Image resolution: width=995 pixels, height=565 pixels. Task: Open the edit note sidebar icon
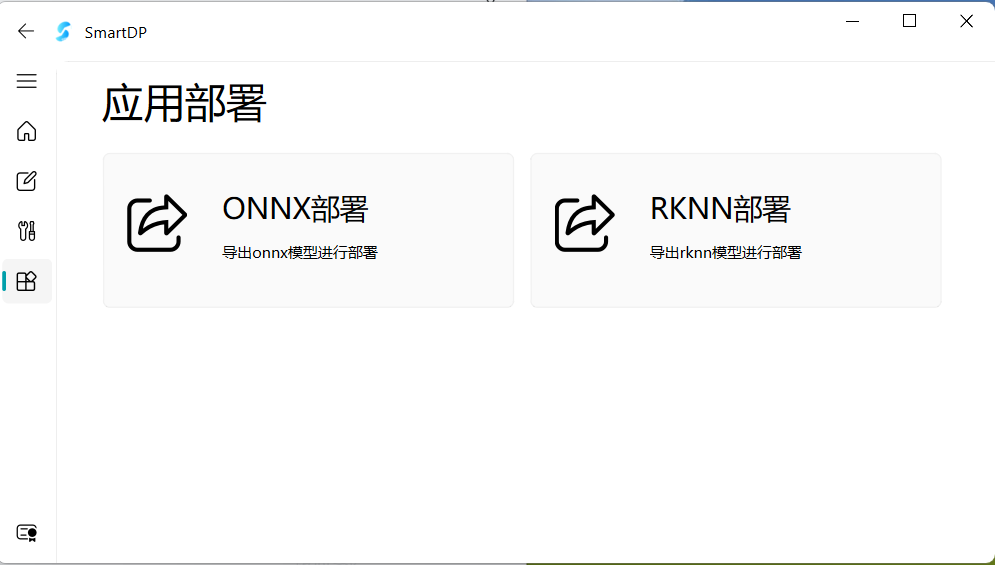(x=27, y=181)
